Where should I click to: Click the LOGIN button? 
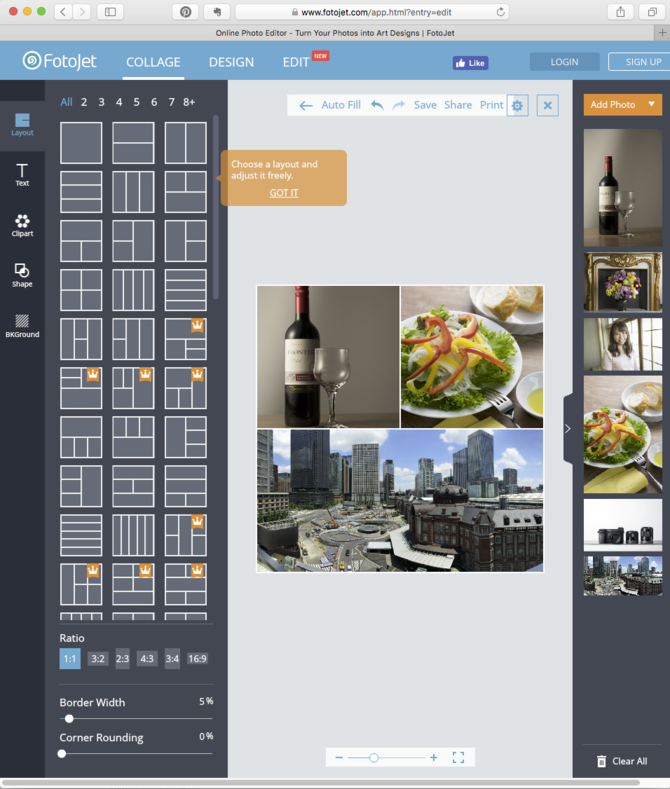click(x=564, y=62)
